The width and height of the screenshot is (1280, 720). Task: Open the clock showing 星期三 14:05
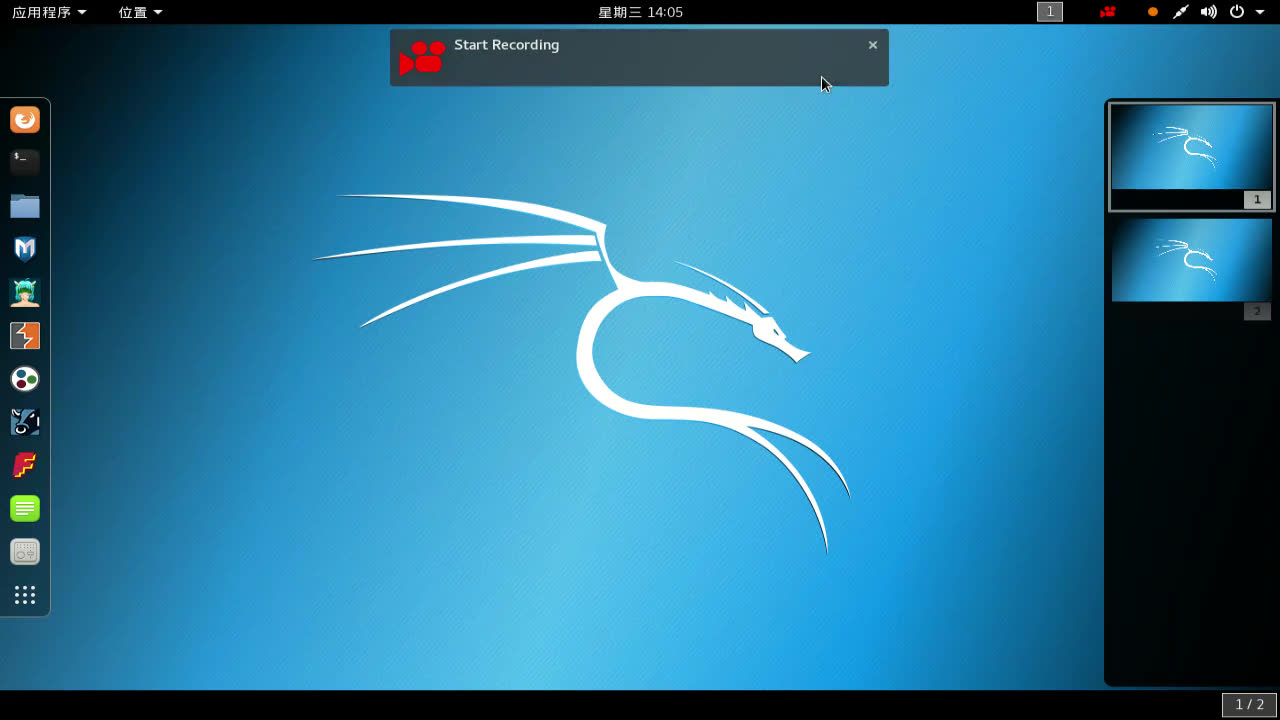coord(640,12)
